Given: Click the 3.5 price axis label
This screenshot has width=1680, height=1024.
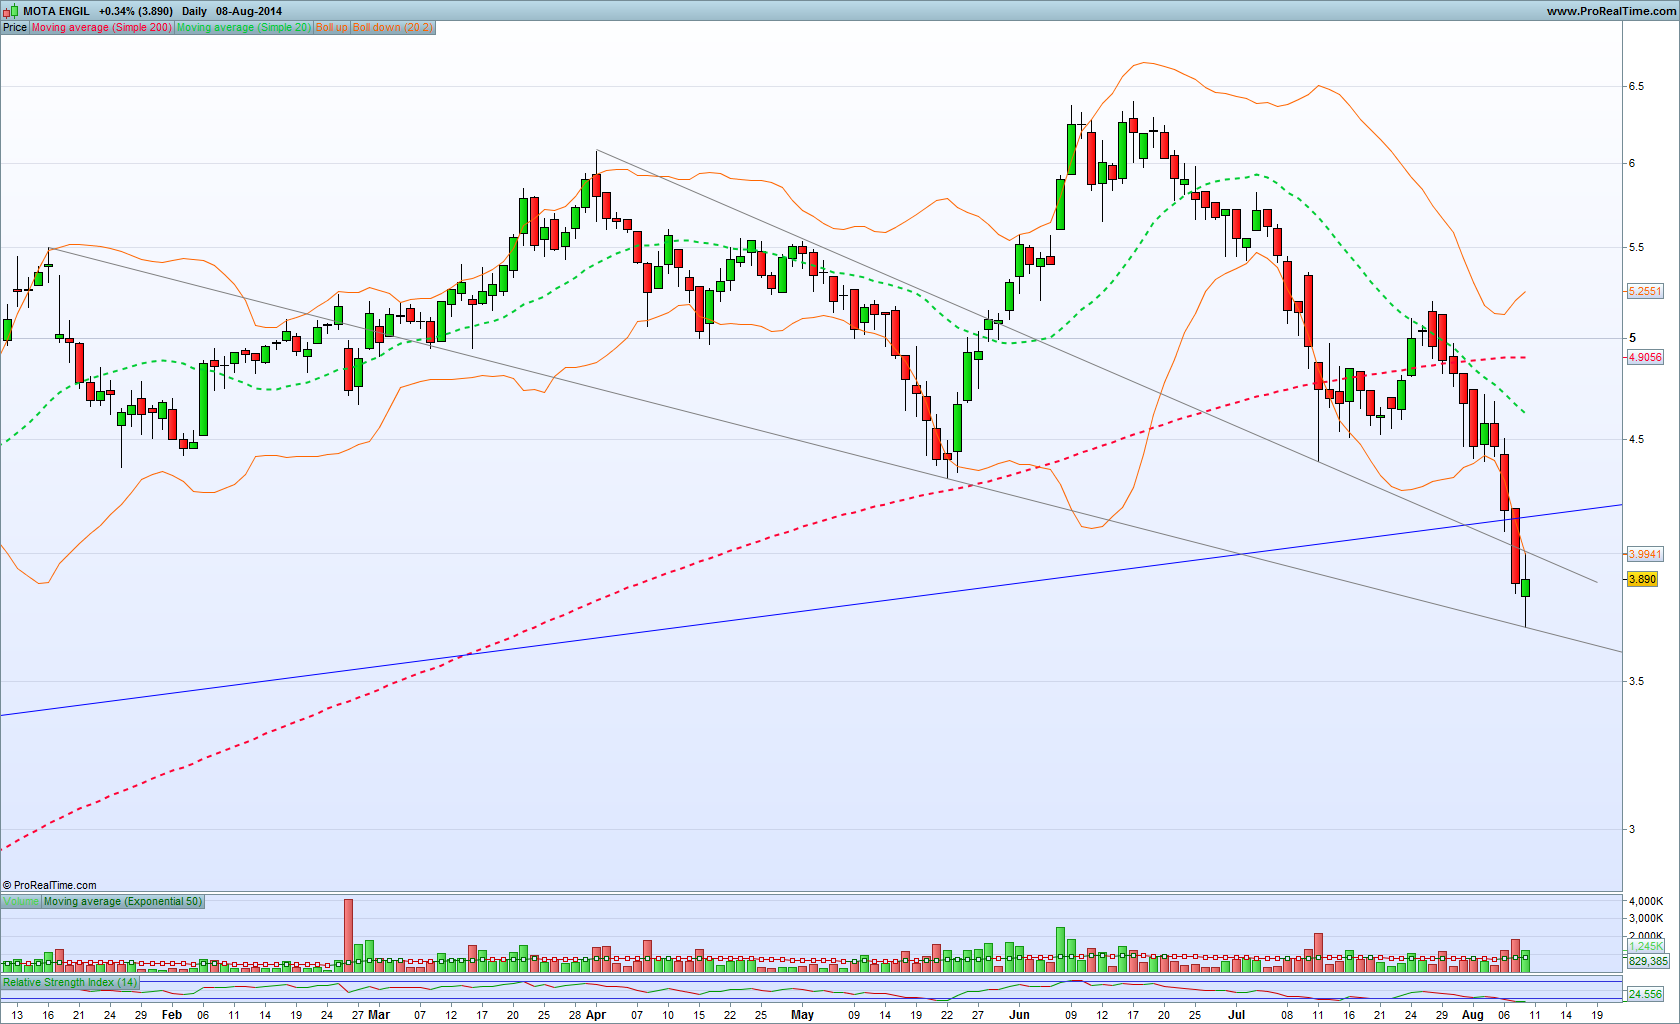Looking at the screenshot, I should [x=1636, y=681].
